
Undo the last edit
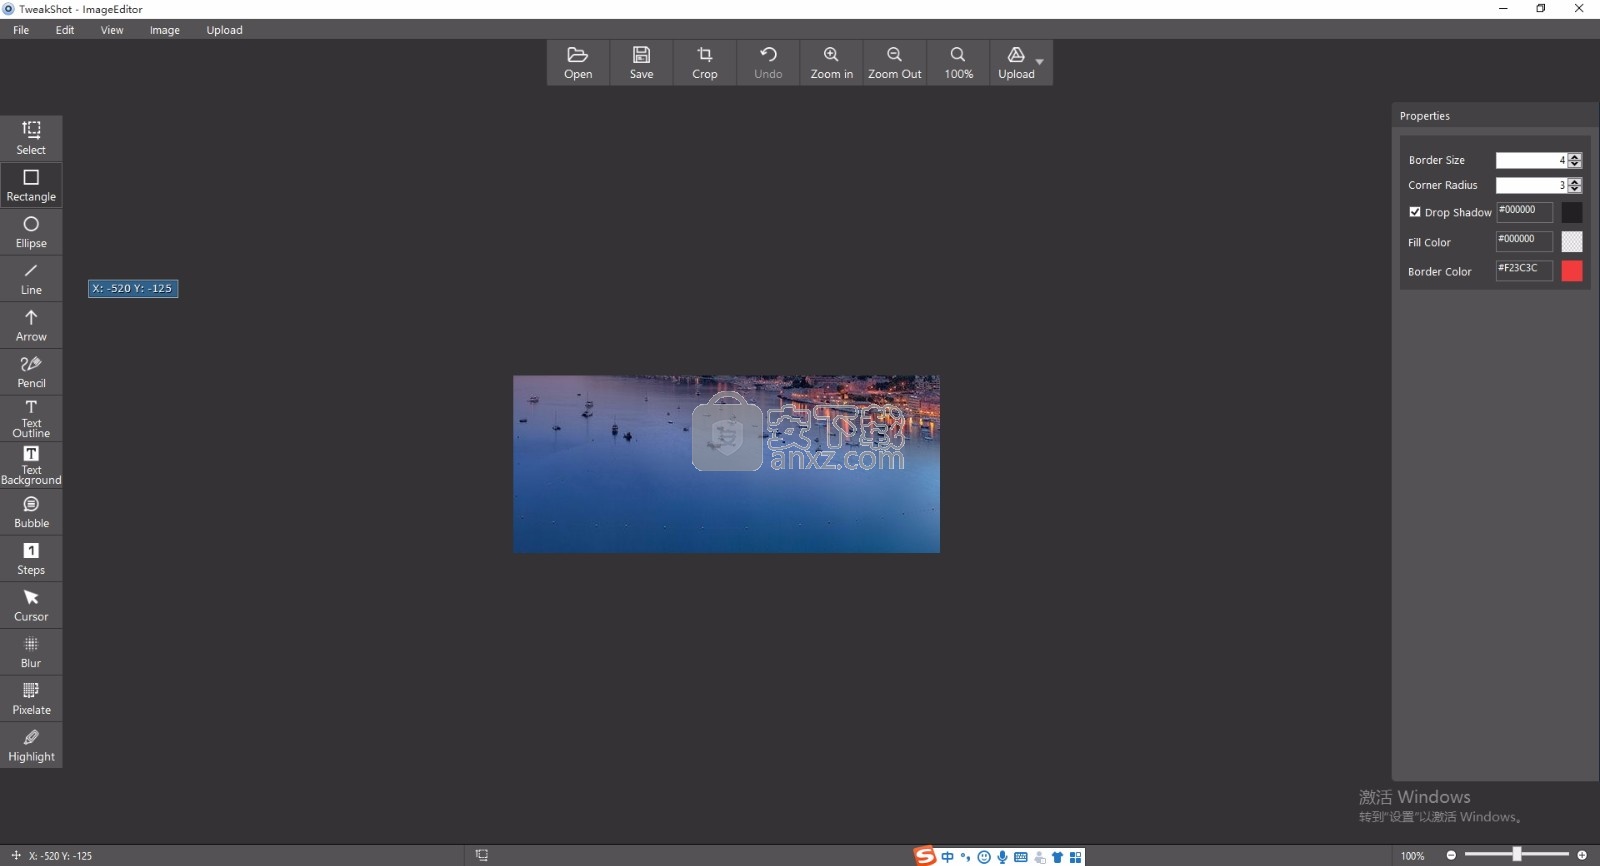(768, 63)
